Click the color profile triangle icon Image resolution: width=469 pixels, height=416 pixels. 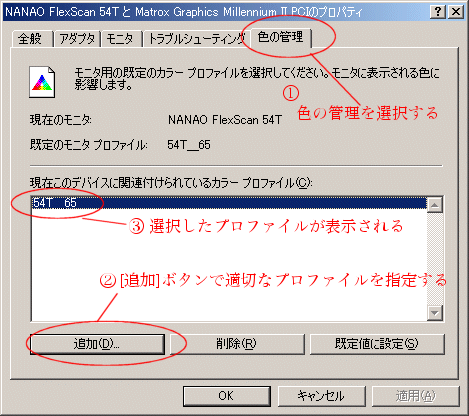click(x=42, y=82)
